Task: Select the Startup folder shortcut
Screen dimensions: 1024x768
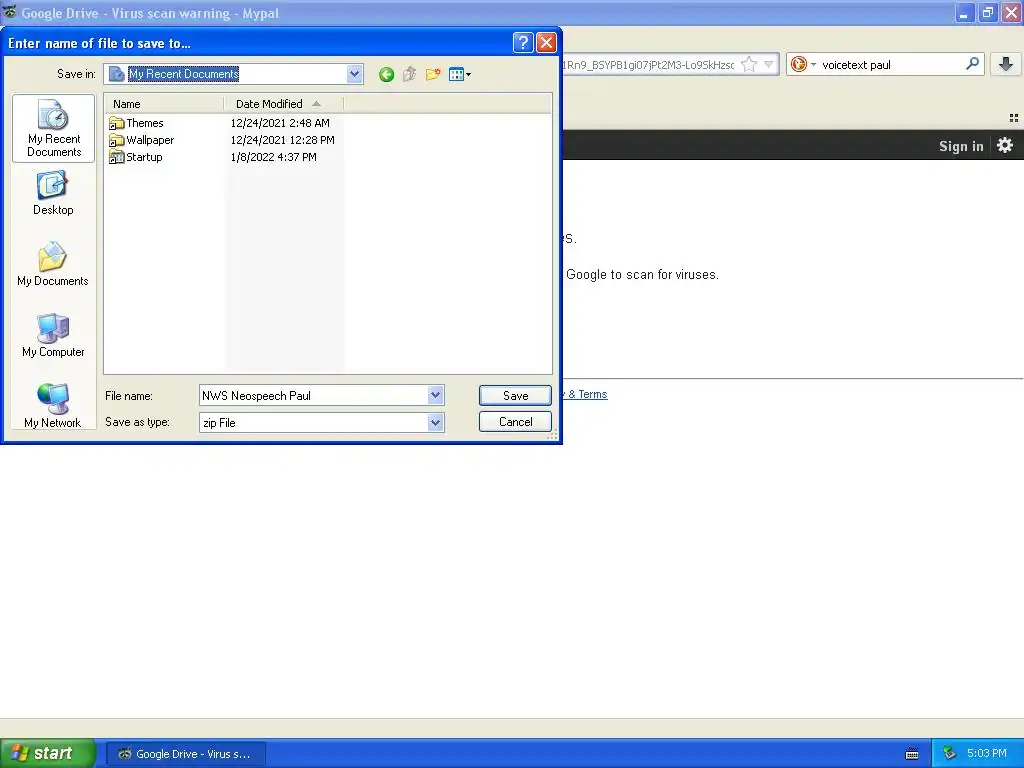Action: [135, 157]
